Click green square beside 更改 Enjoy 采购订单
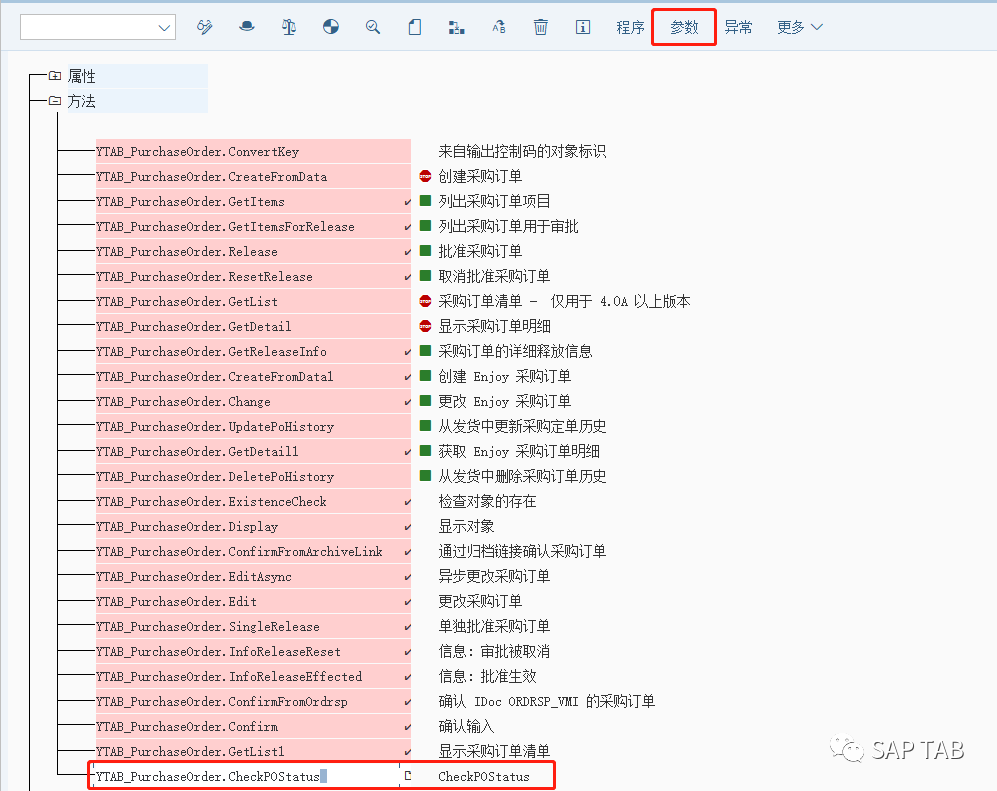 (425, 401)
